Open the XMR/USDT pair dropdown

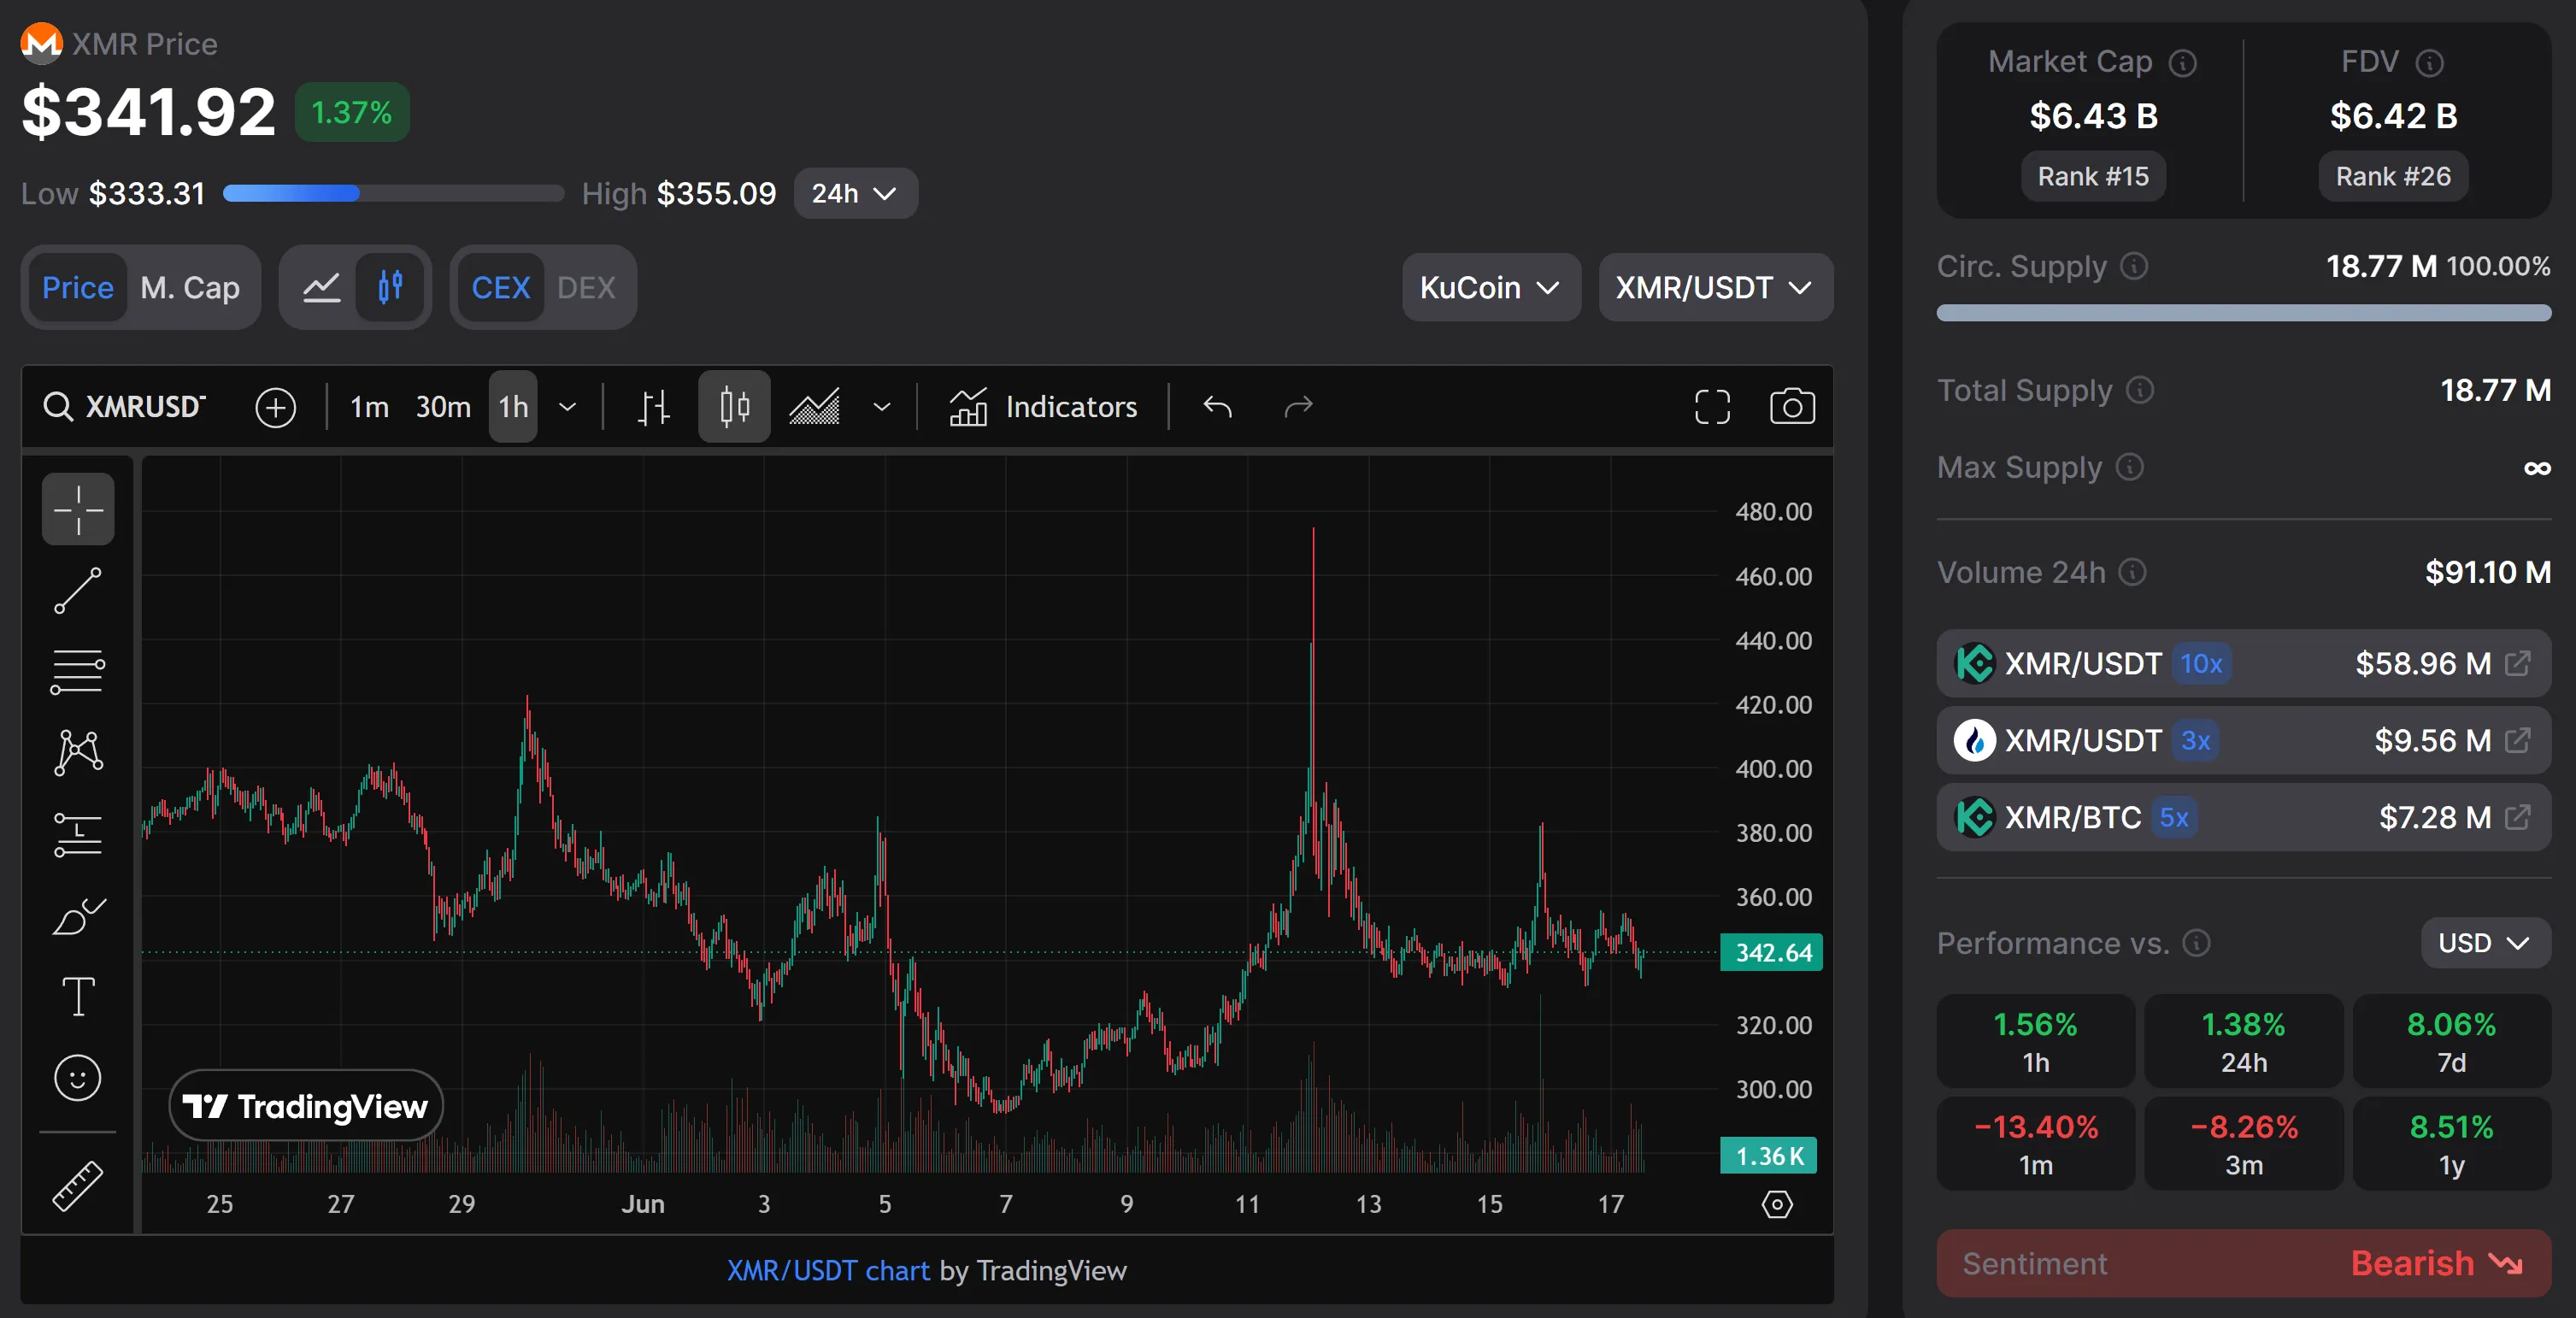1715,288
